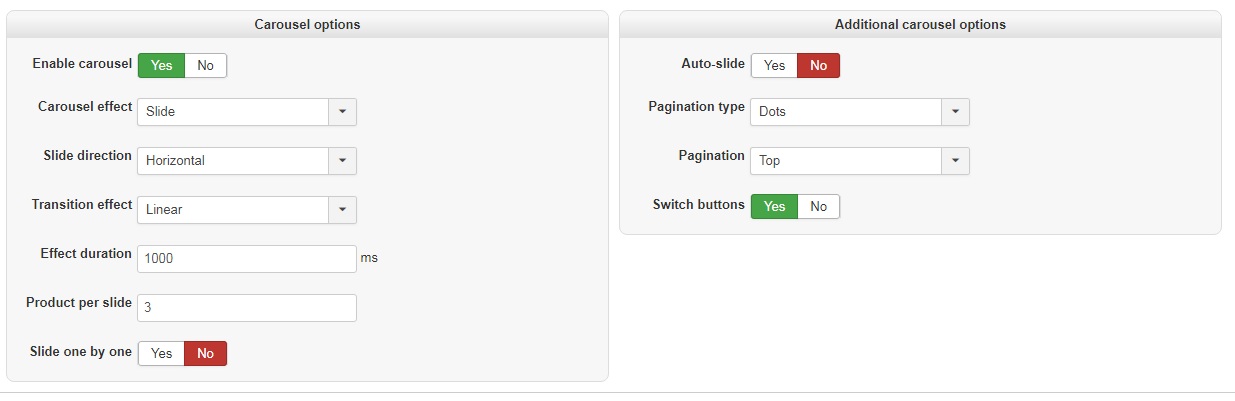The width and height of the screenshot is (1235, 401).
Task: Click the Transition effect dropdown arrow
Action: 342,210
